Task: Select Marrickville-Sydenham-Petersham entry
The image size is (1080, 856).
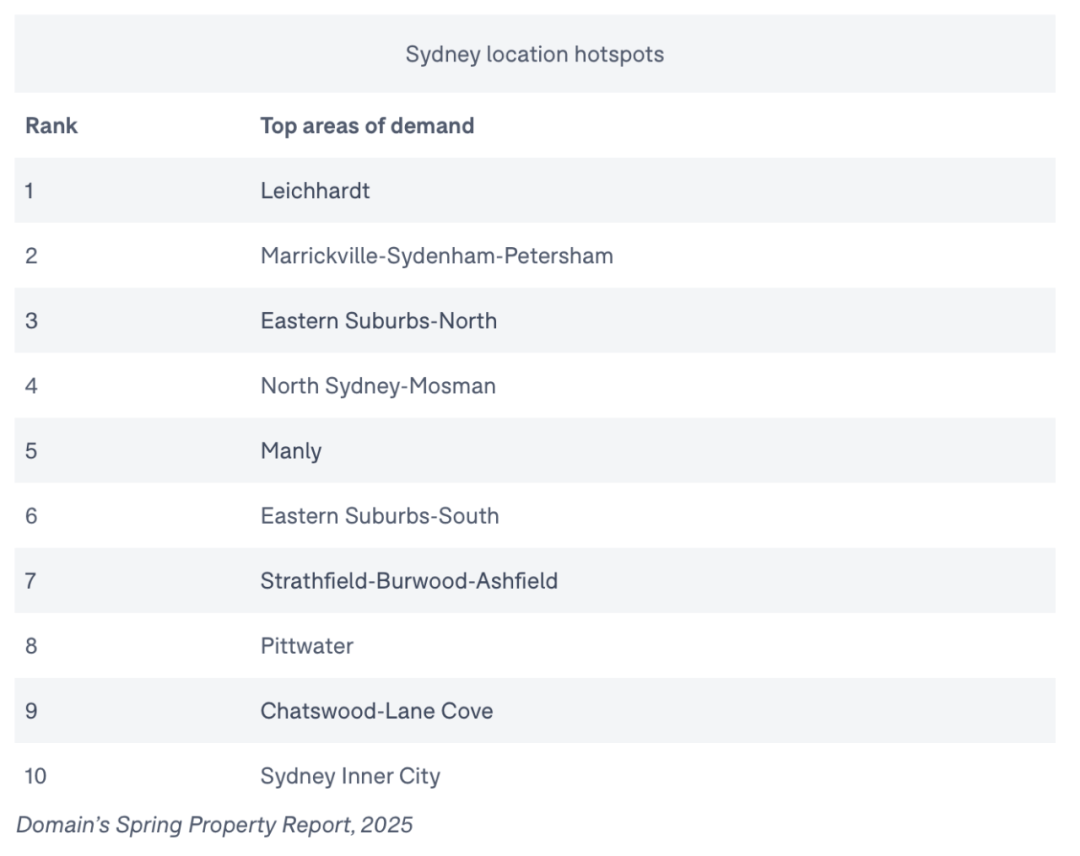Action: point(437,256)
